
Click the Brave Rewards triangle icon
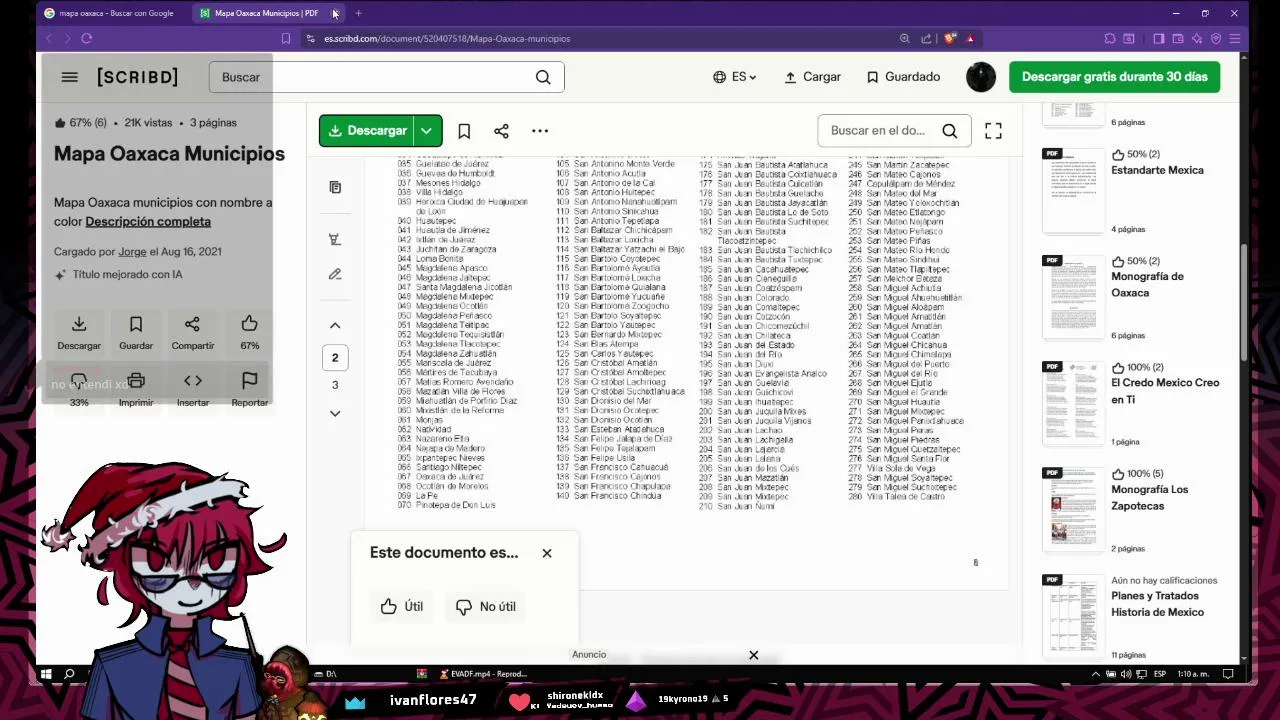click(x=970, y=38)
